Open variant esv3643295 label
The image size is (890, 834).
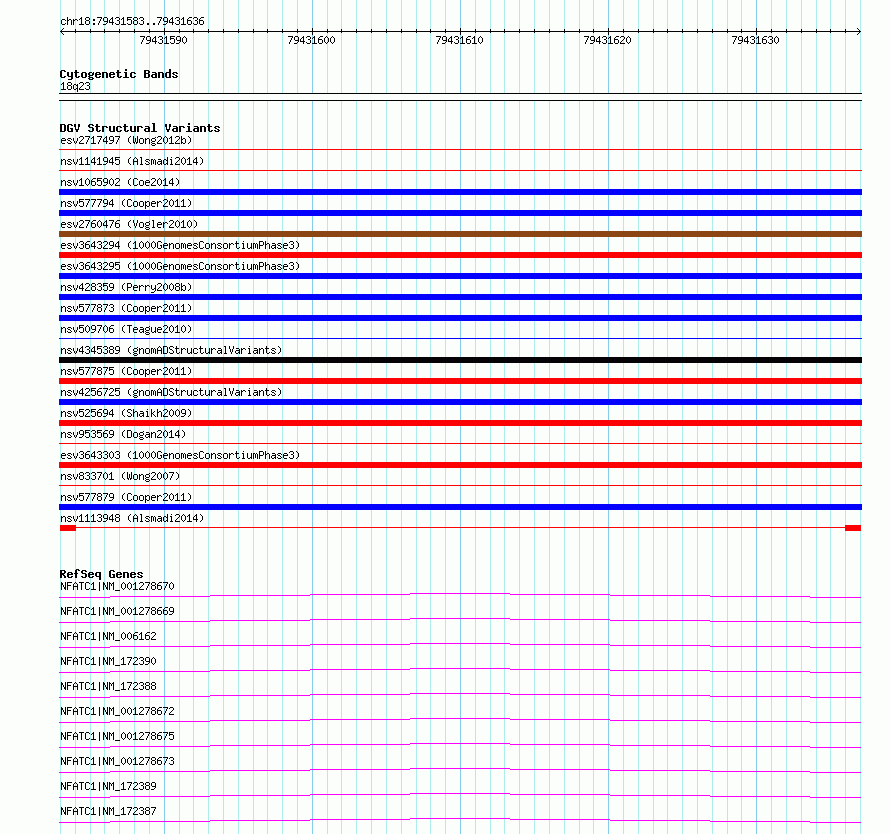(180, 266)
